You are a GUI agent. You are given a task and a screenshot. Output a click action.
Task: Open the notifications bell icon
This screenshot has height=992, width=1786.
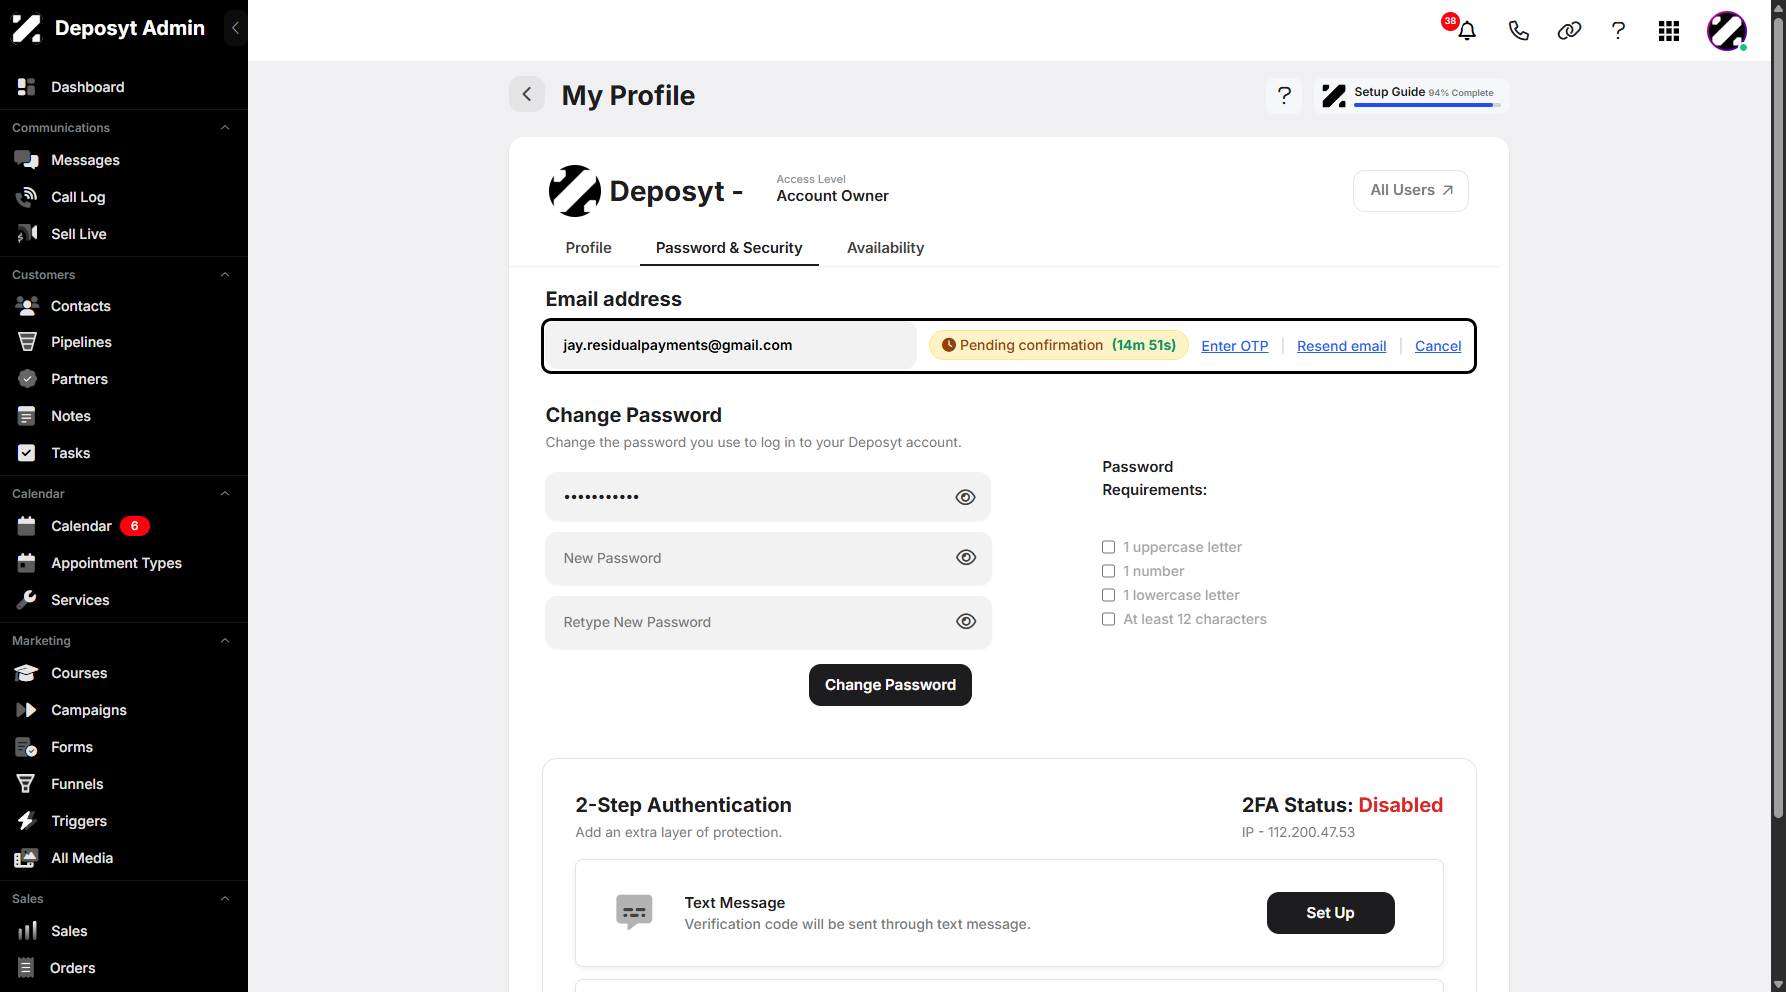[x=1466, y=31]
